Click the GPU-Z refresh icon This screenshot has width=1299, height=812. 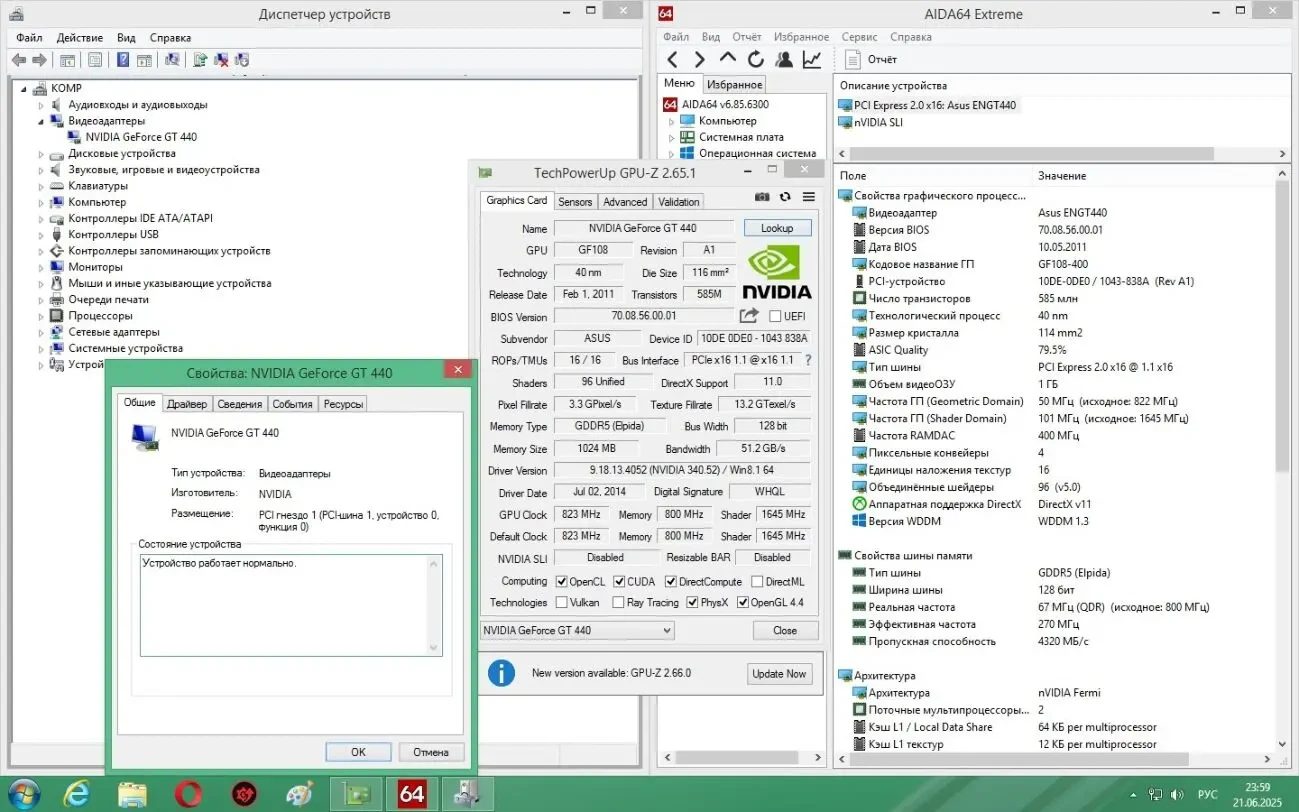pyautogui.click(x=785, y=198)
